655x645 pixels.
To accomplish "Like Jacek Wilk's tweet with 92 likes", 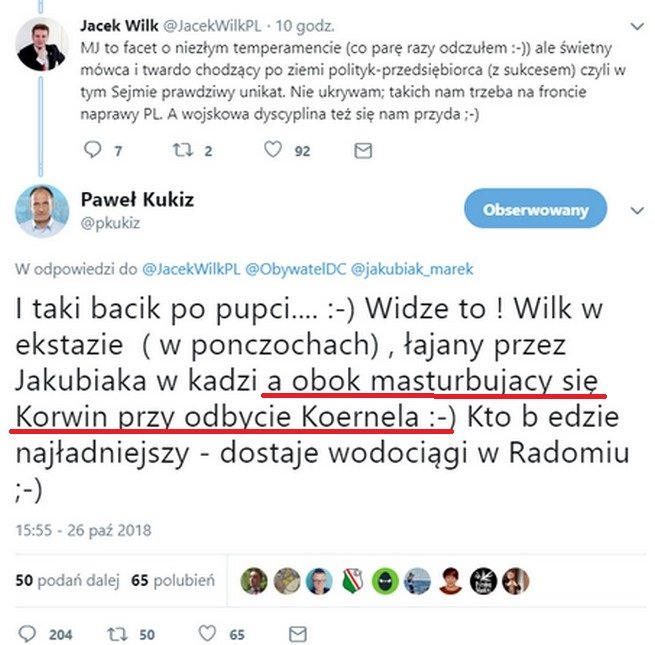I will pyautogui.click(x=273, y=150).
